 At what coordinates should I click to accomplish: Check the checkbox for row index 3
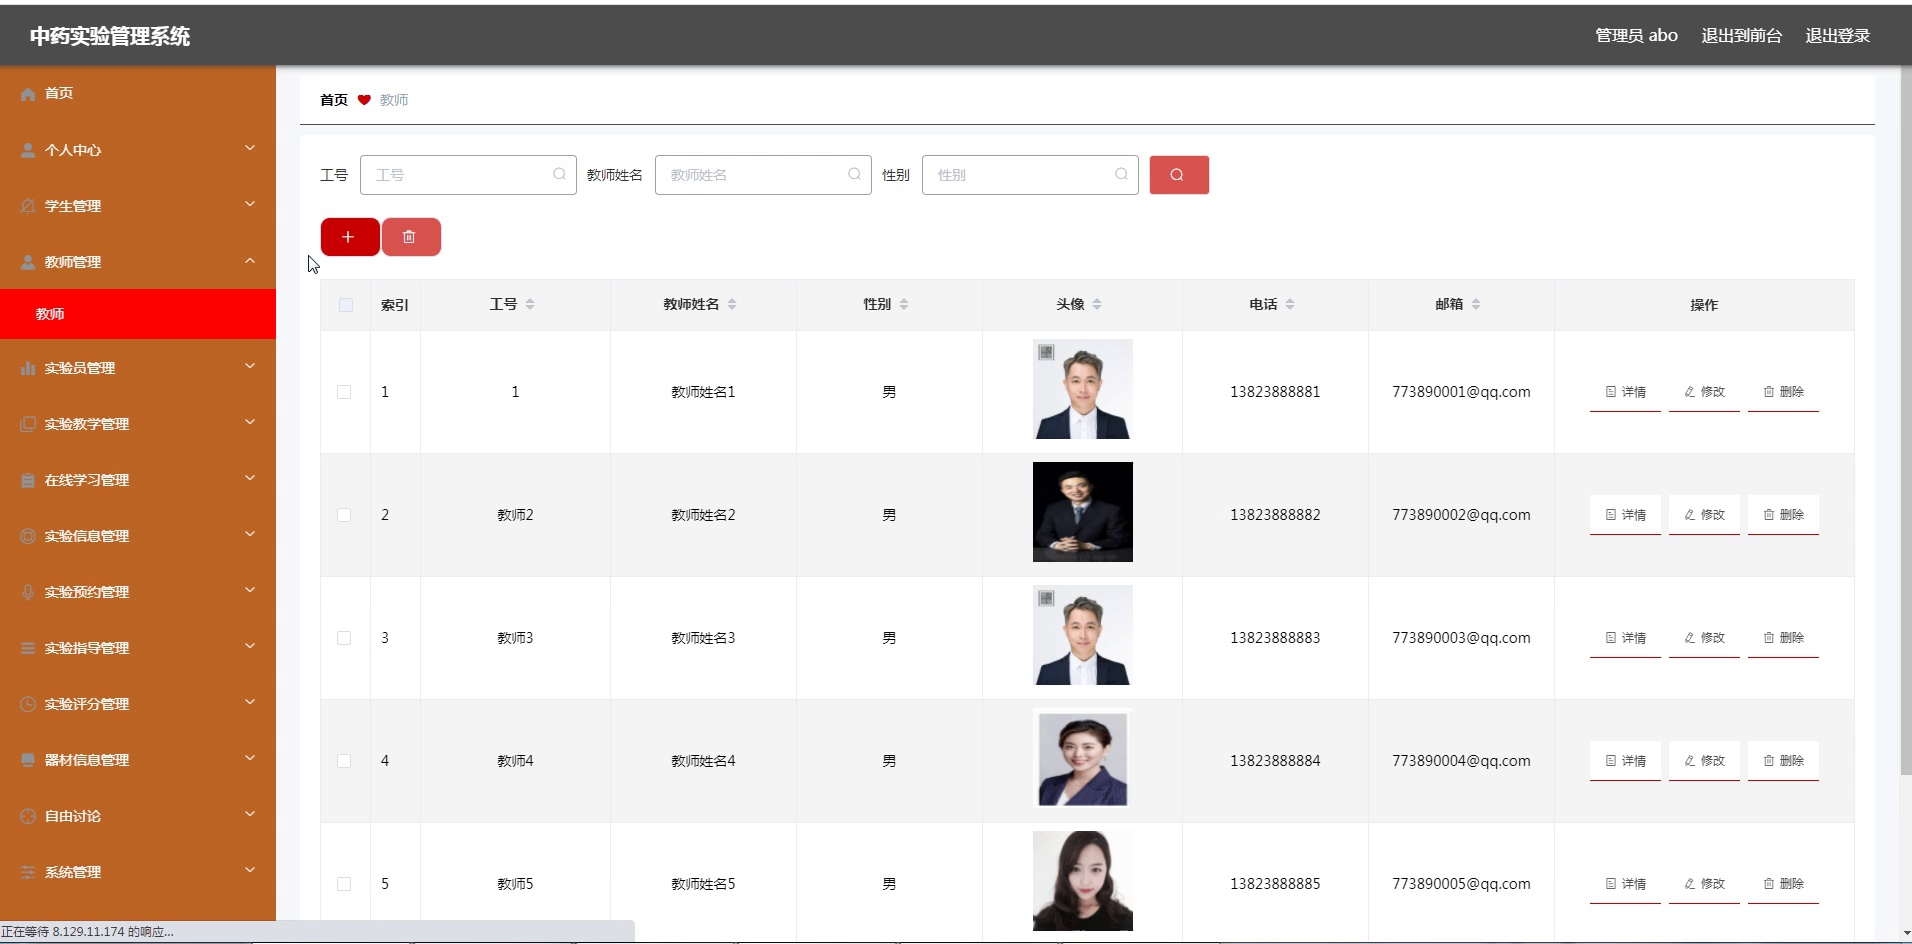(x=344, y=638)
